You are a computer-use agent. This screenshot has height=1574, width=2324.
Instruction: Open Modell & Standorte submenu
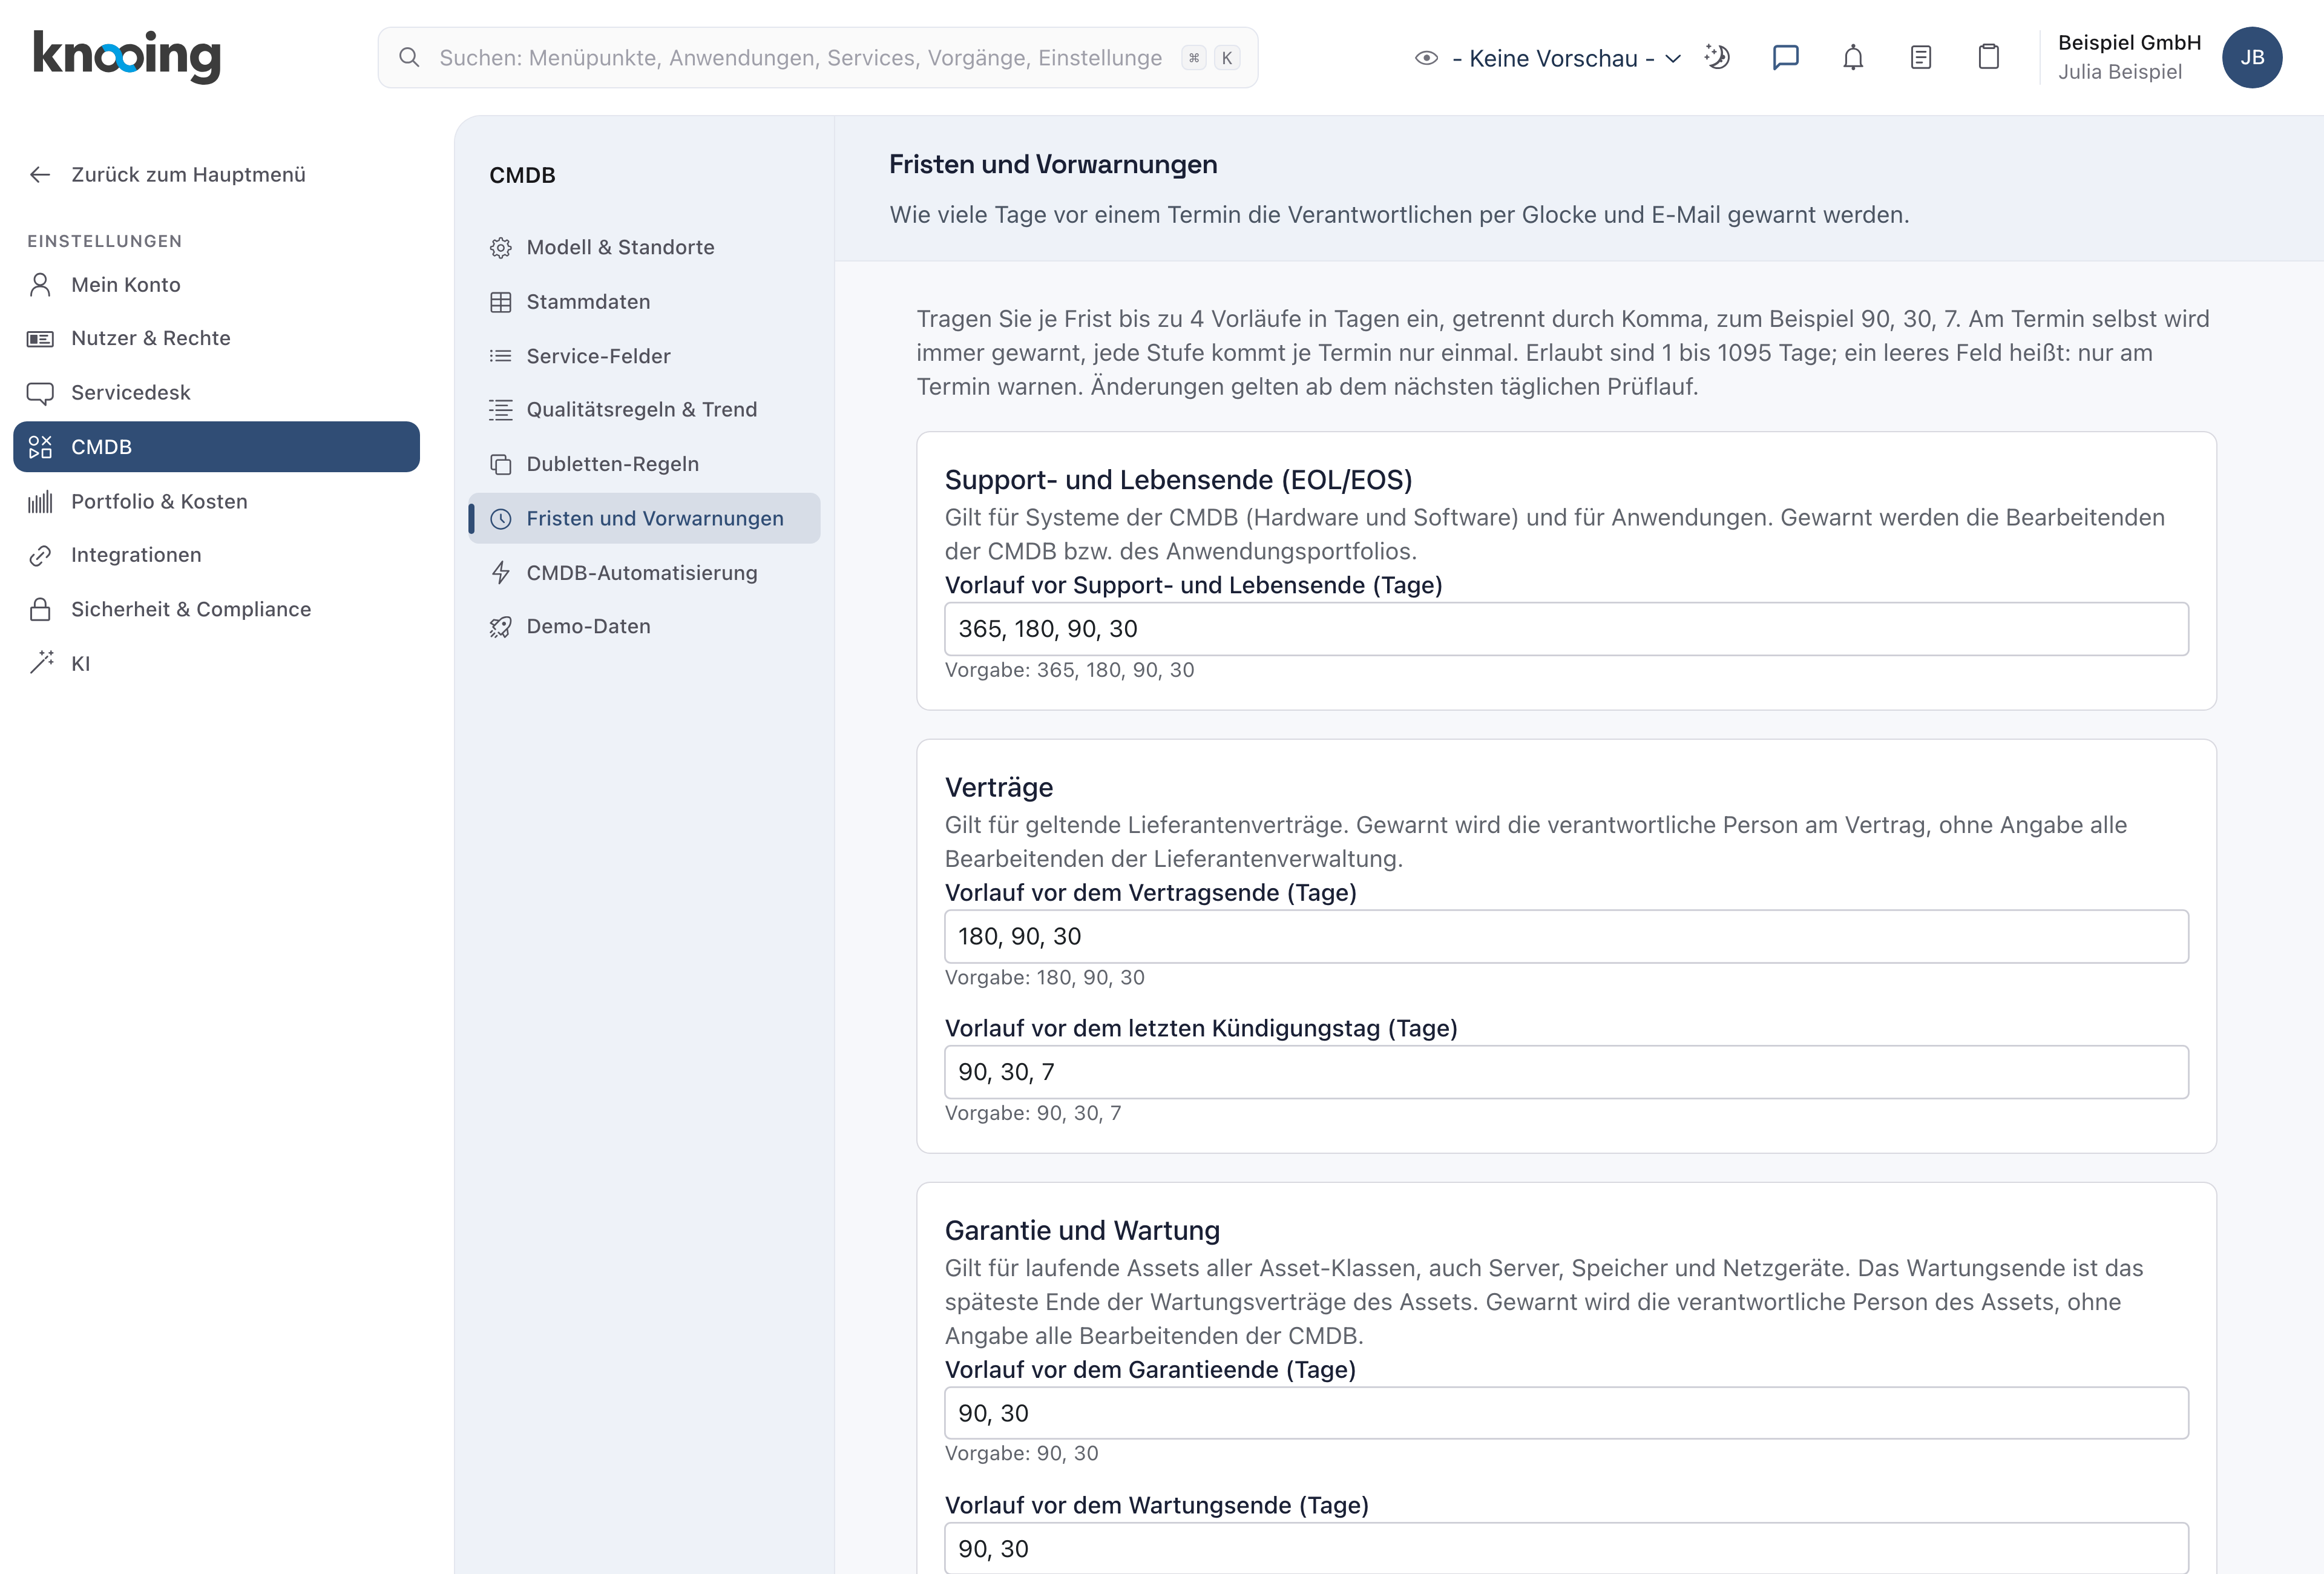click(x=645, y=247)
